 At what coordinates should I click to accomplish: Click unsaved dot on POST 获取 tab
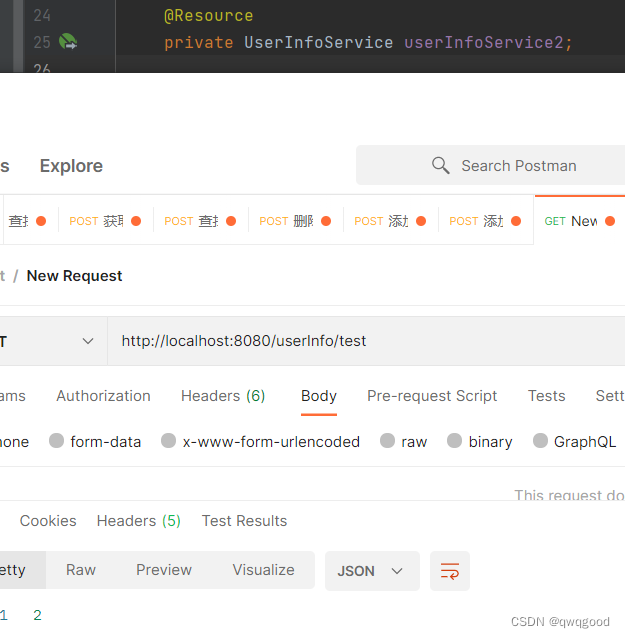tap(136, 221)
